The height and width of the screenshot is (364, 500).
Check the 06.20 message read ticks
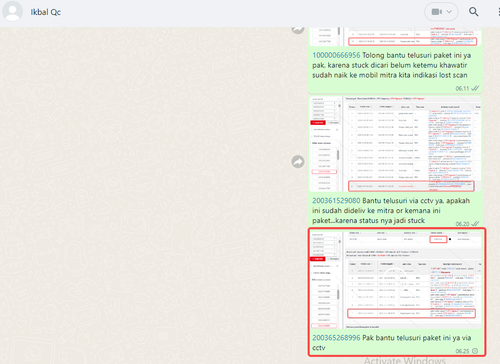click(x=475, y=224)
